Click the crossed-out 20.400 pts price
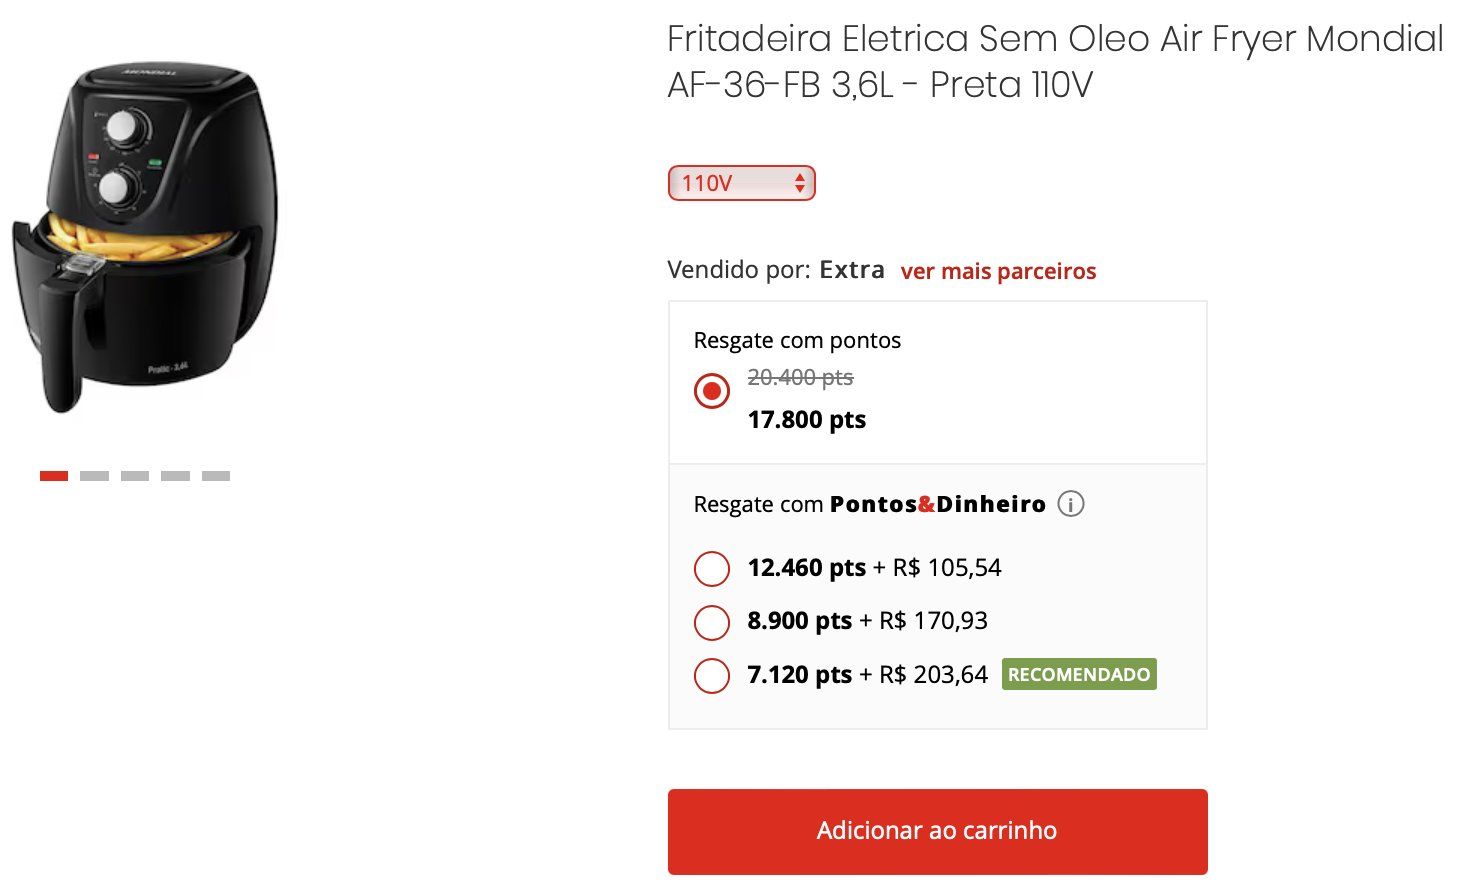Viewport: 1474px width, 888px height. (800, 377)
